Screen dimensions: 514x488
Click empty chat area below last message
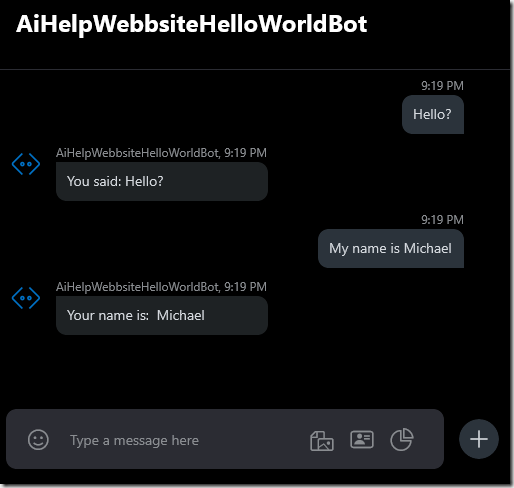(255, 372)
